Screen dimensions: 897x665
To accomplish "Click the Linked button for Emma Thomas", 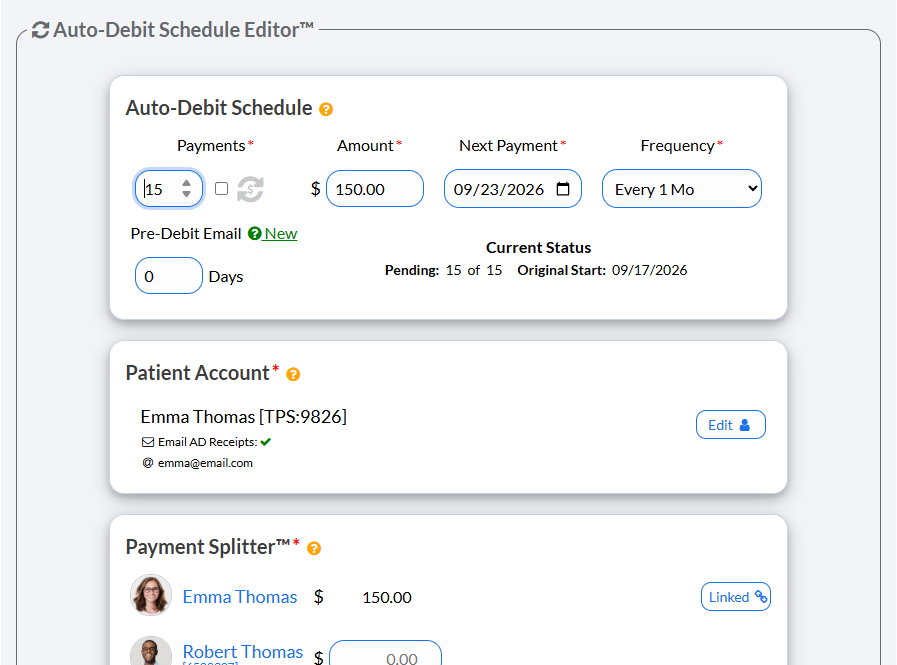I will click(x=736, y=597).
